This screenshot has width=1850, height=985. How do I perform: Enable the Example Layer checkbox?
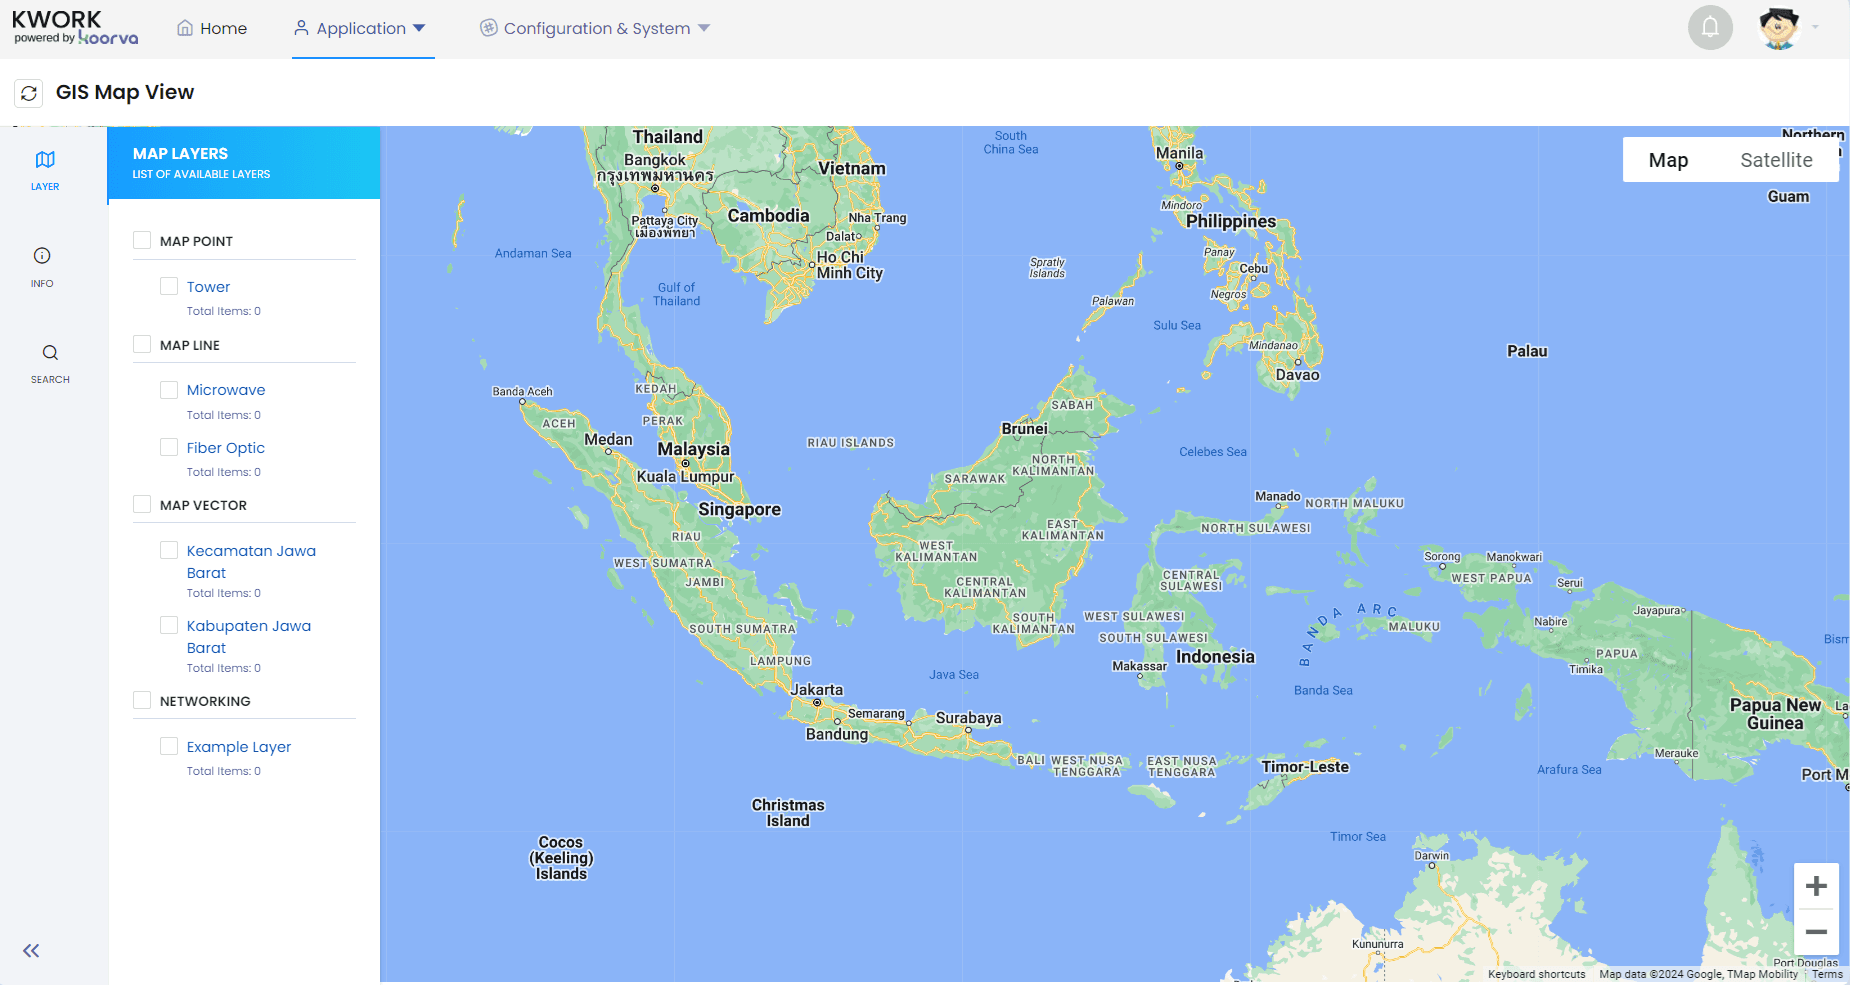[x=169, y=747]
